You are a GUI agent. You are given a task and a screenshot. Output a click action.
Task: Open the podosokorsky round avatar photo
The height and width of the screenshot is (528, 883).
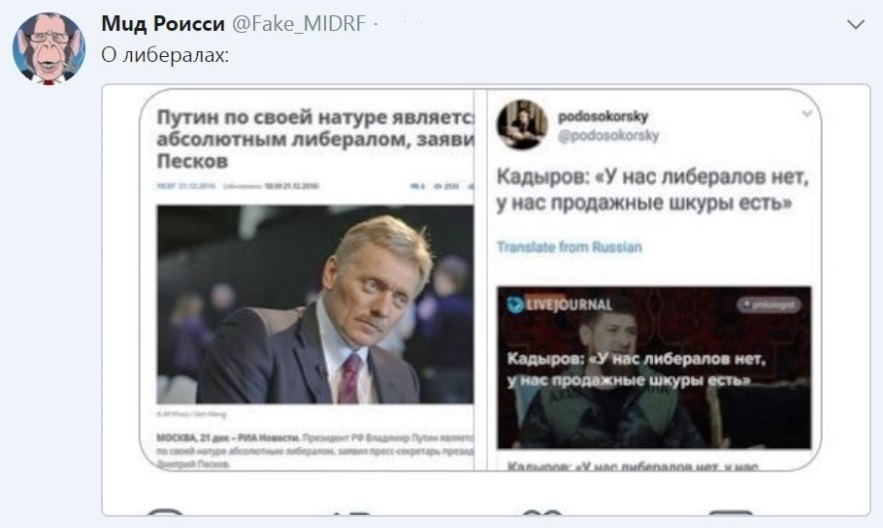(x=522, y=124)
